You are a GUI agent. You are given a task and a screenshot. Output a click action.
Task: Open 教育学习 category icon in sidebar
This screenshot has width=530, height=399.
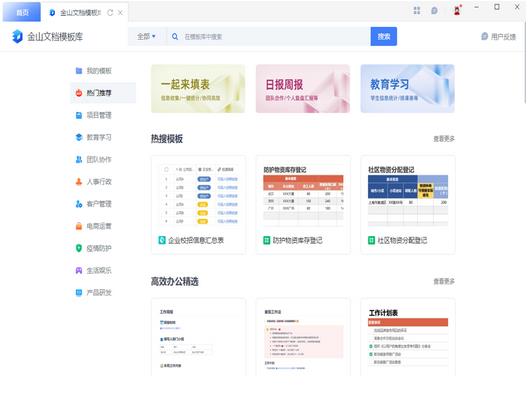tap(79, 137)
